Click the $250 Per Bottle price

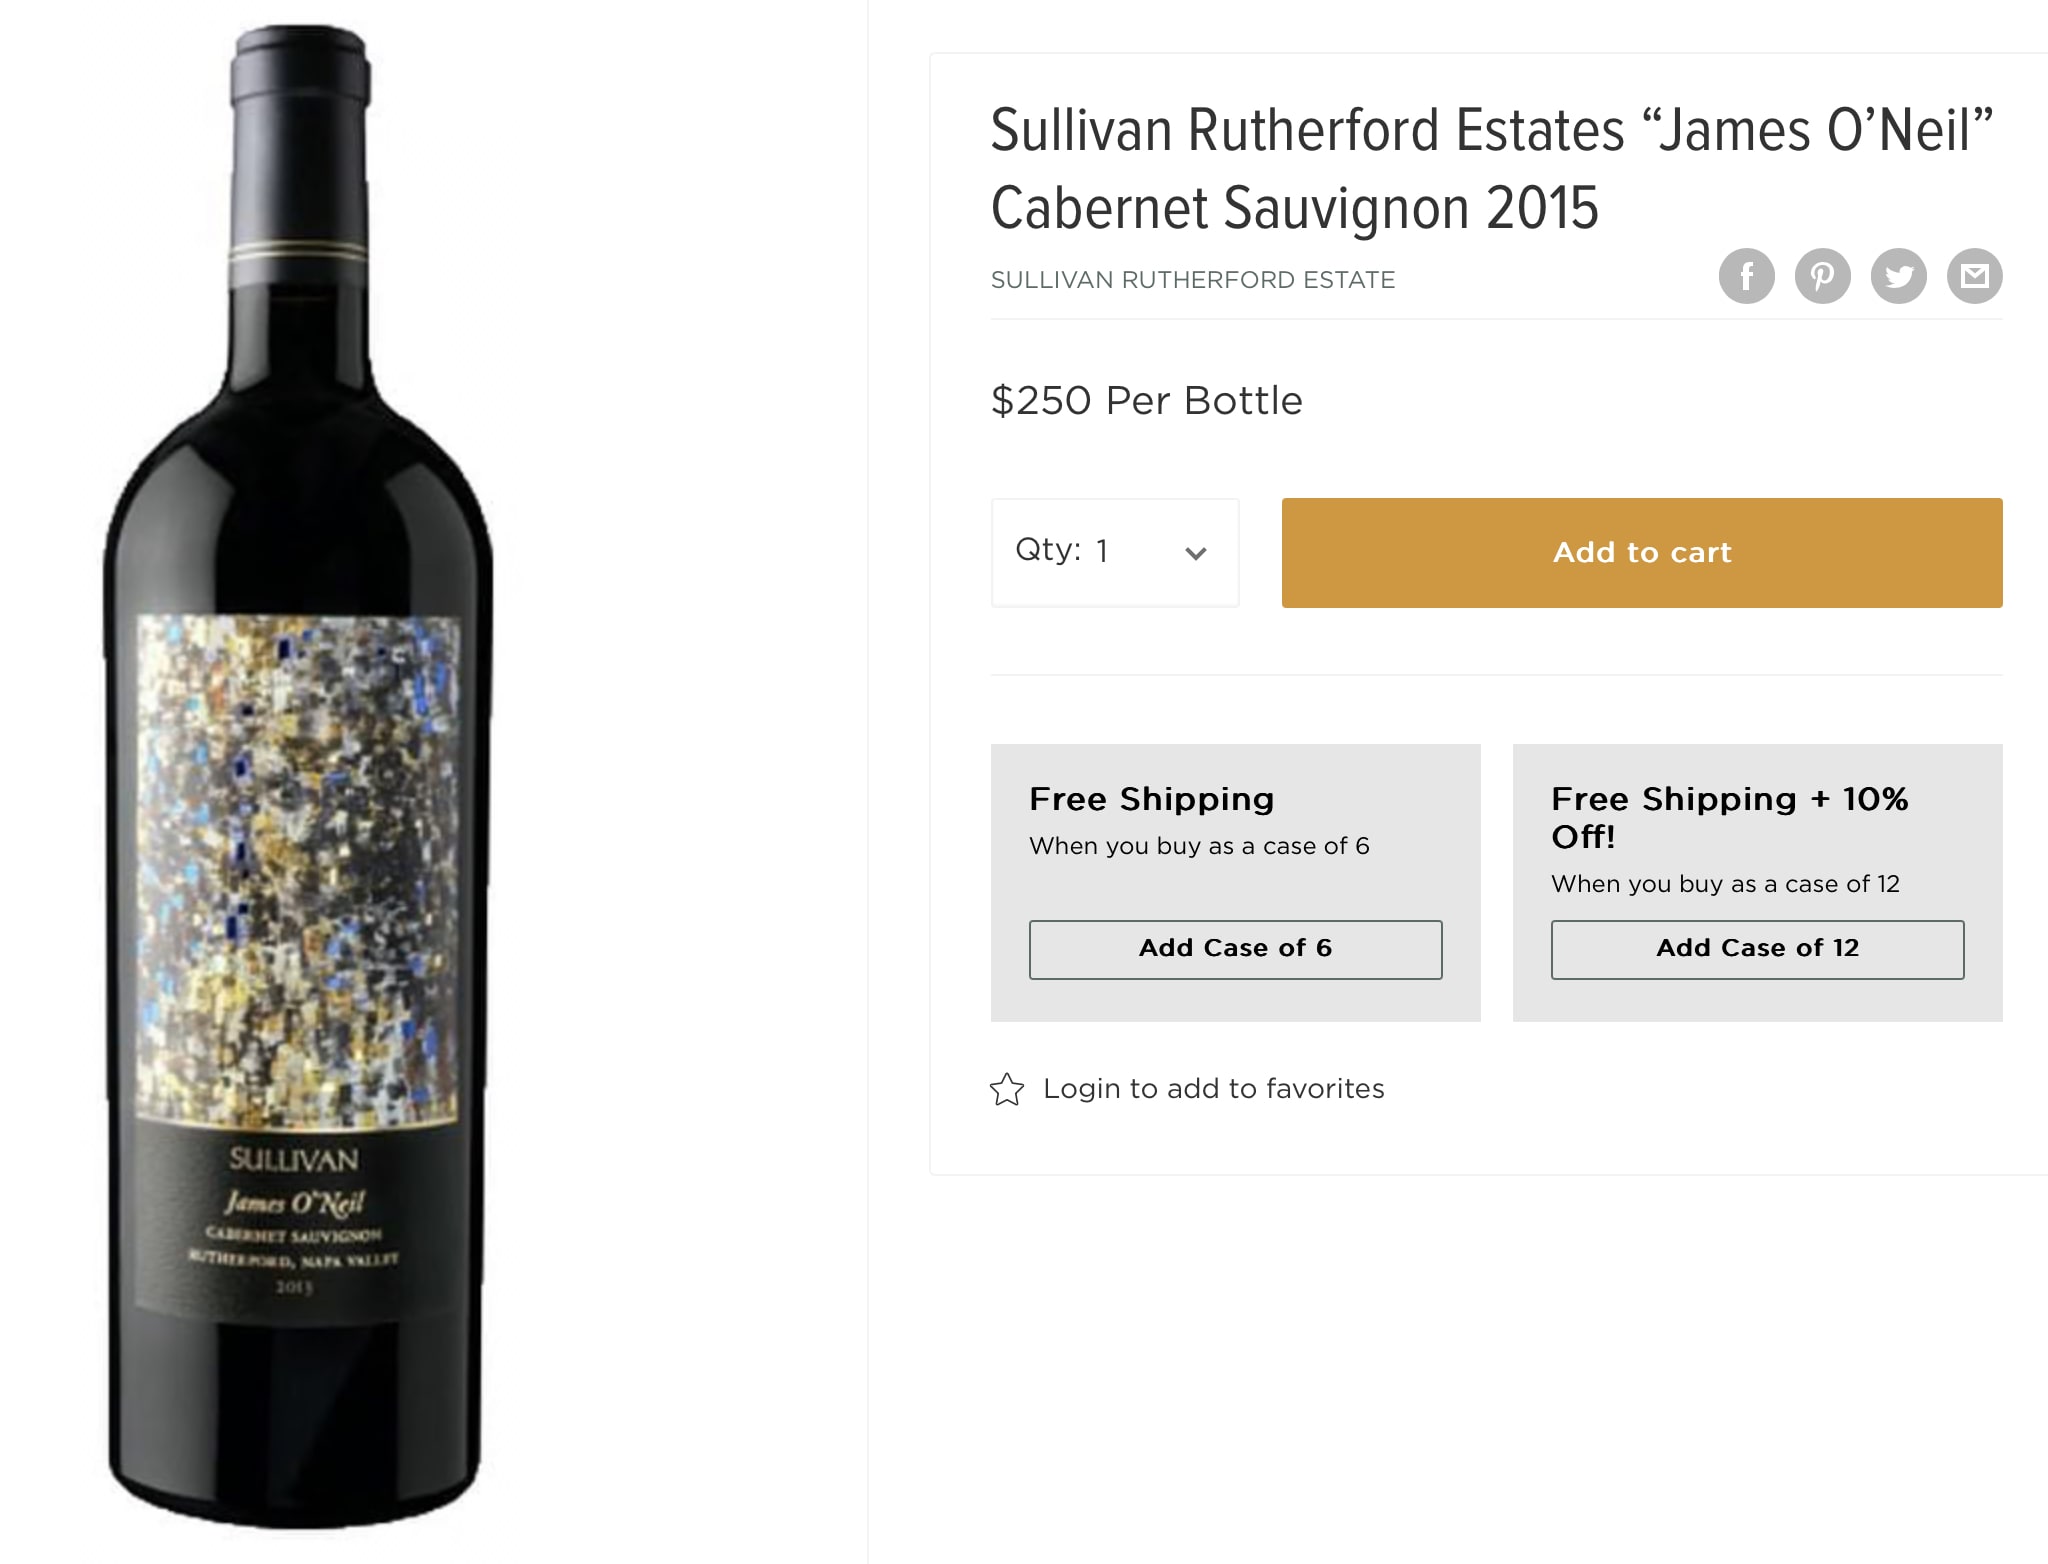click(x=1146, y=401)
